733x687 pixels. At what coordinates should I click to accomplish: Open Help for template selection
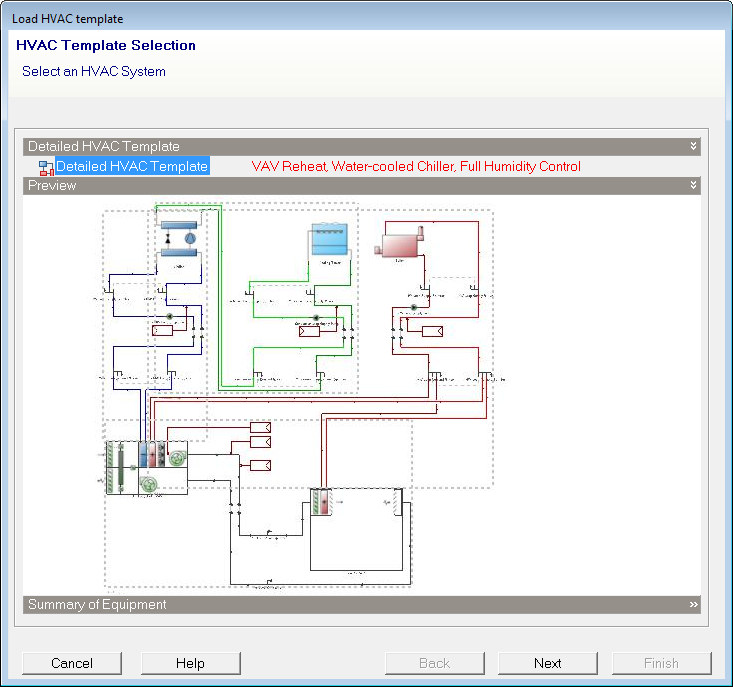(190, 663)
